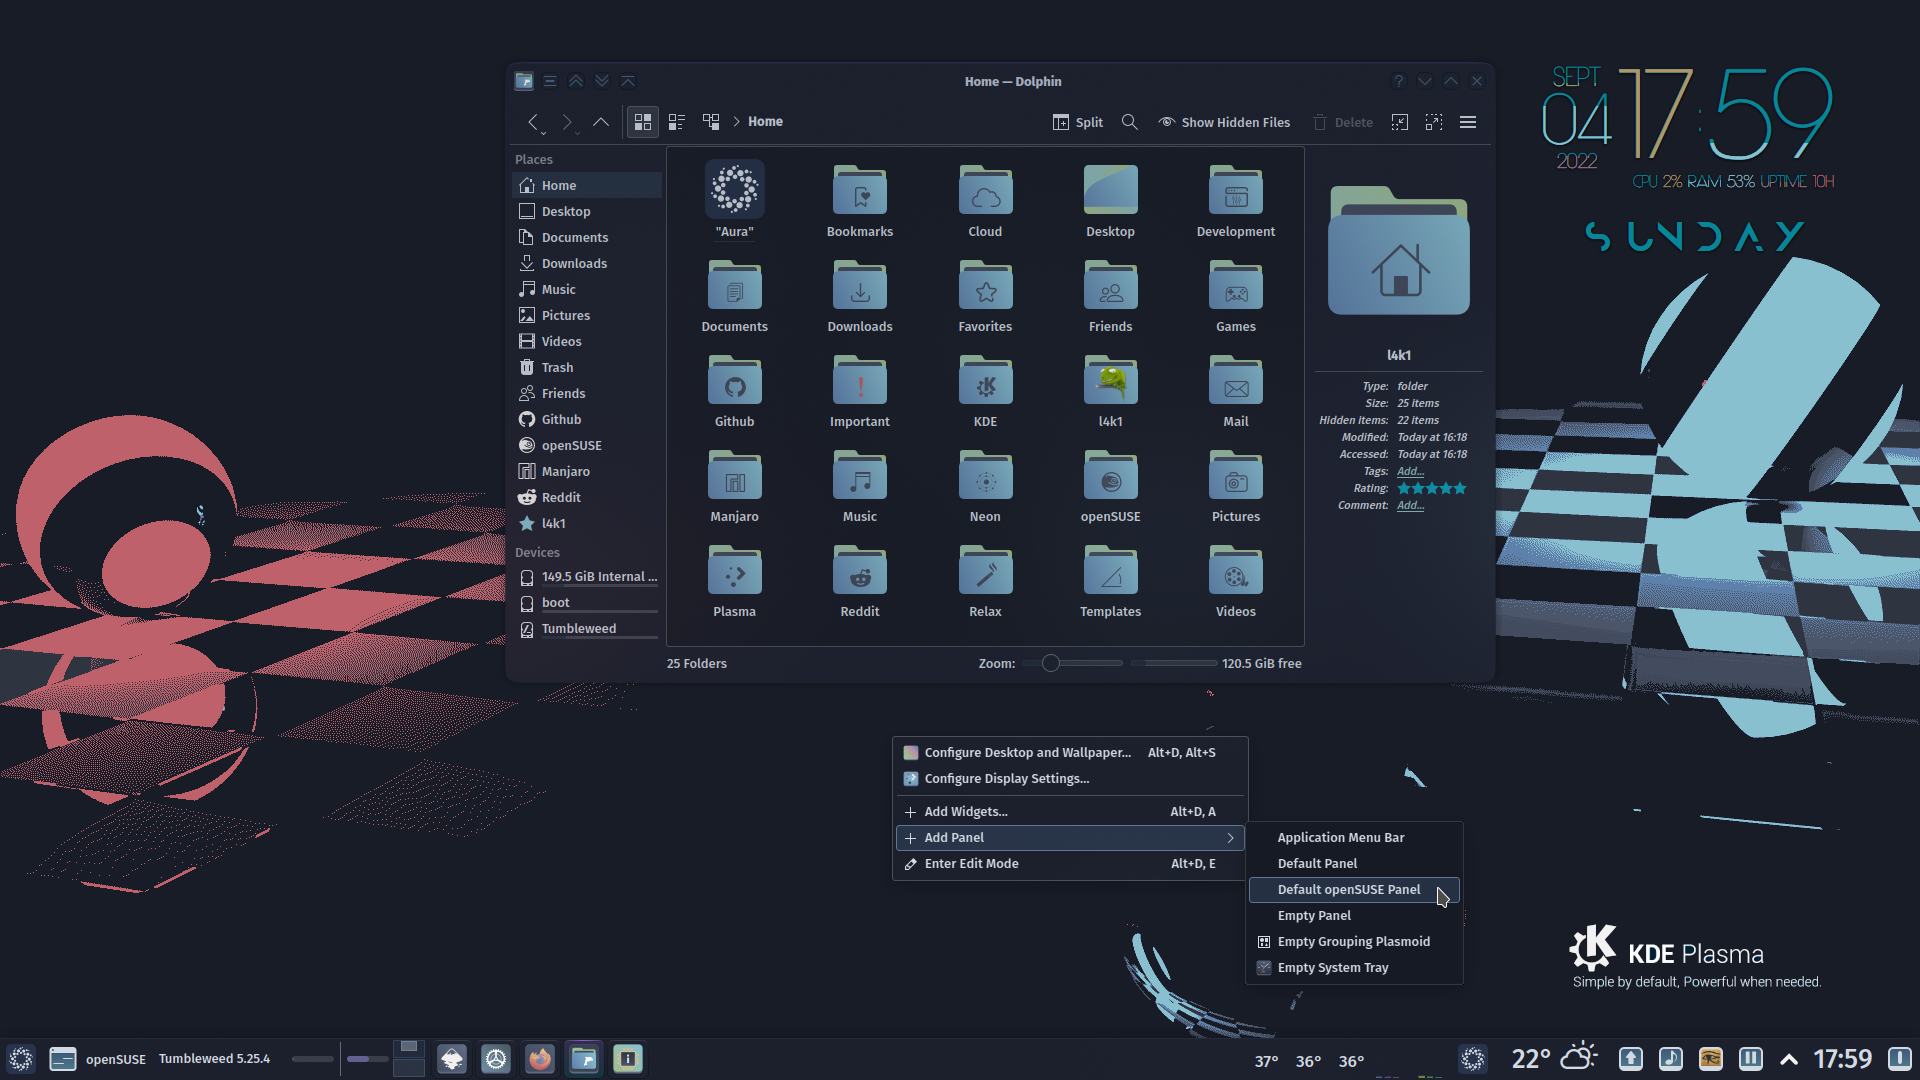1920x1080 pixels.
Task: Click the weather widget showing 22°
Action: pos(1554,1058)
